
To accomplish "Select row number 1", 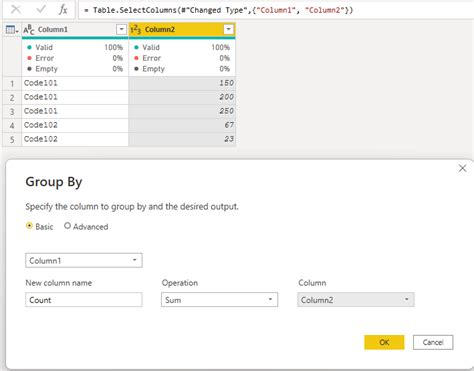I will [x=12, y=83].
